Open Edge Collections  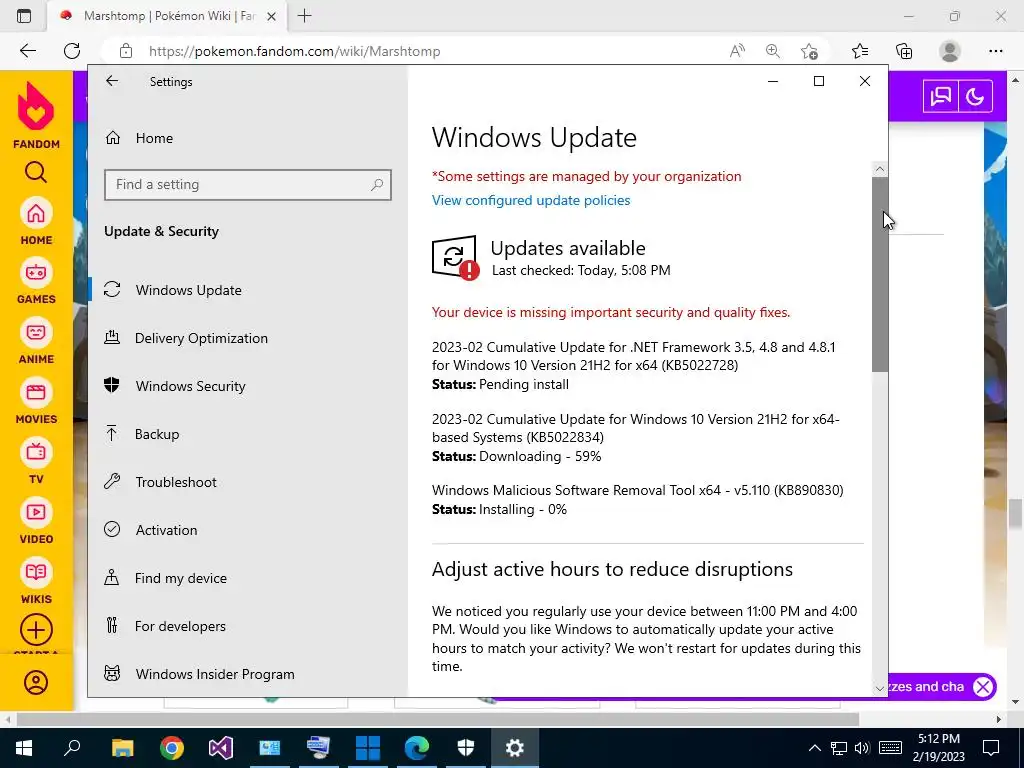tap(904, 51)
